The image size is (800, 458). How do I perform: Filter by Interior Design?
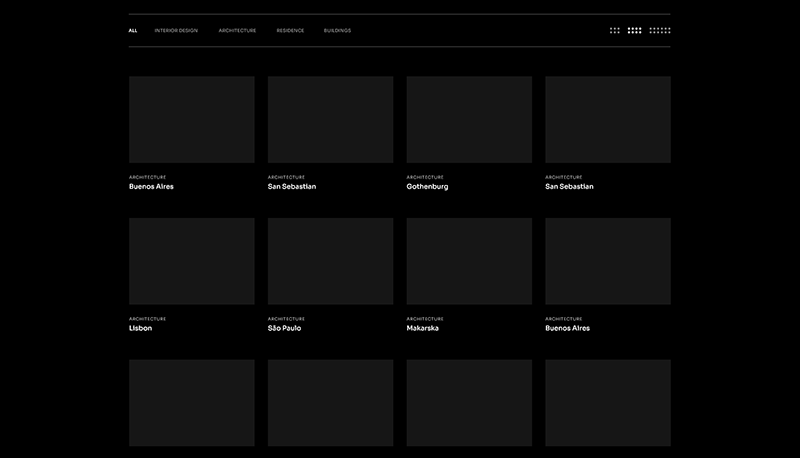(x=176, y=31)
